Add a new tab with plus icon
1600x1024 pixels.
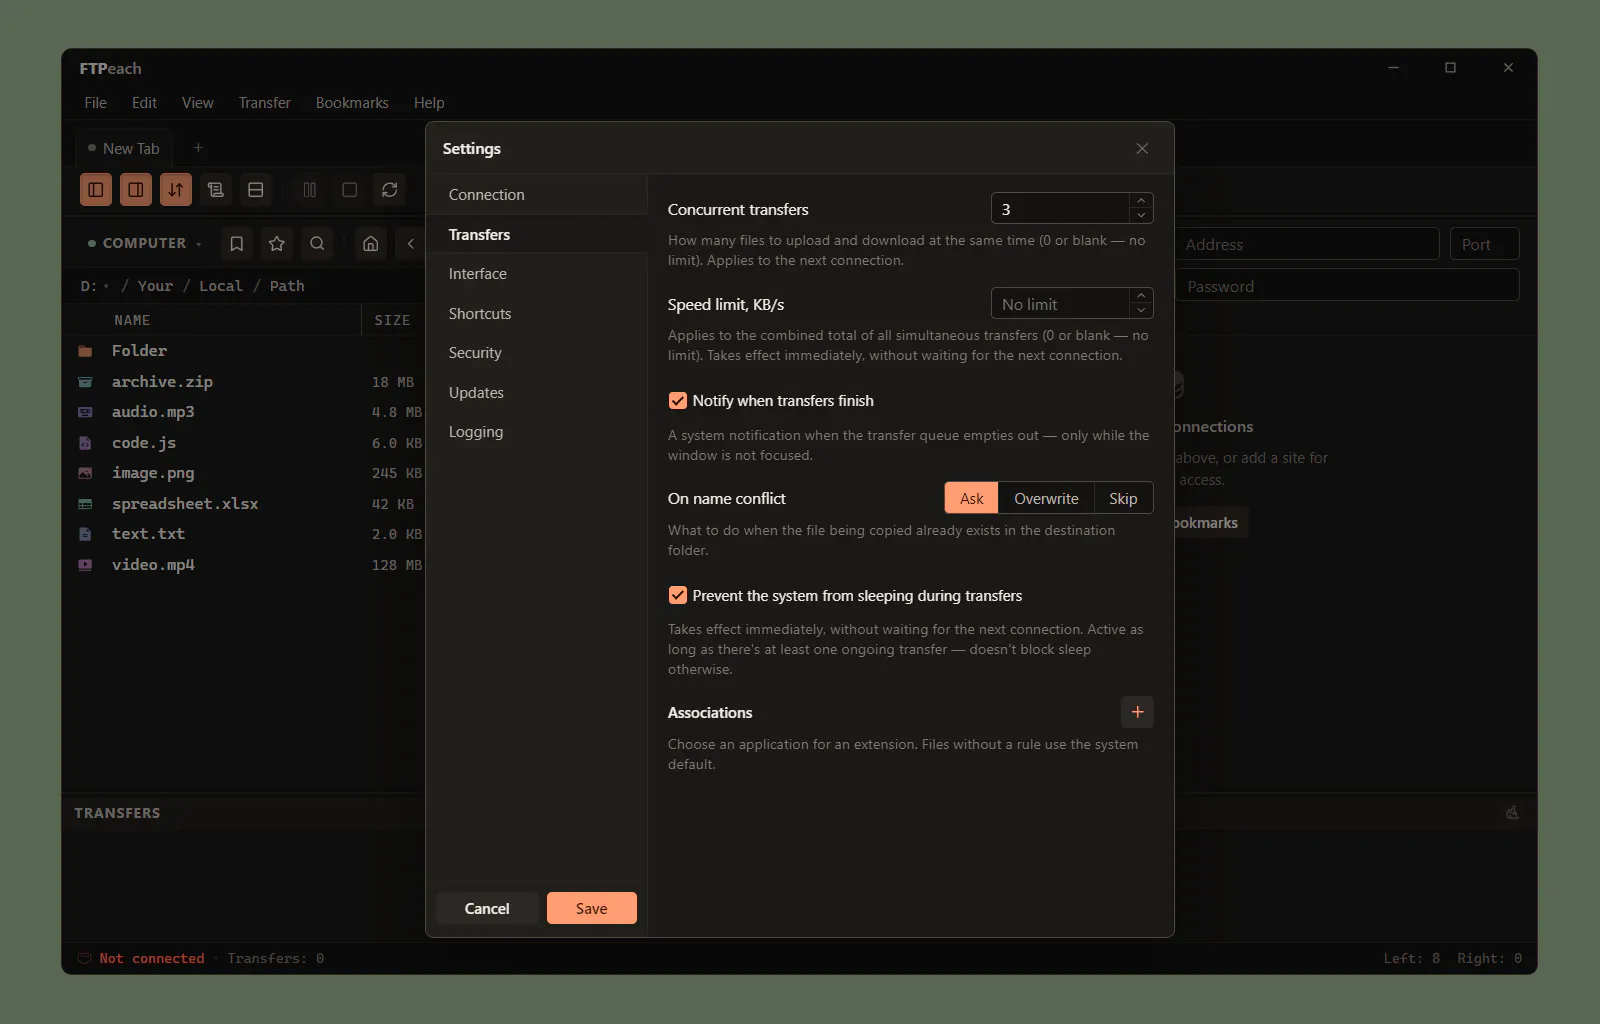pos(198,148)
